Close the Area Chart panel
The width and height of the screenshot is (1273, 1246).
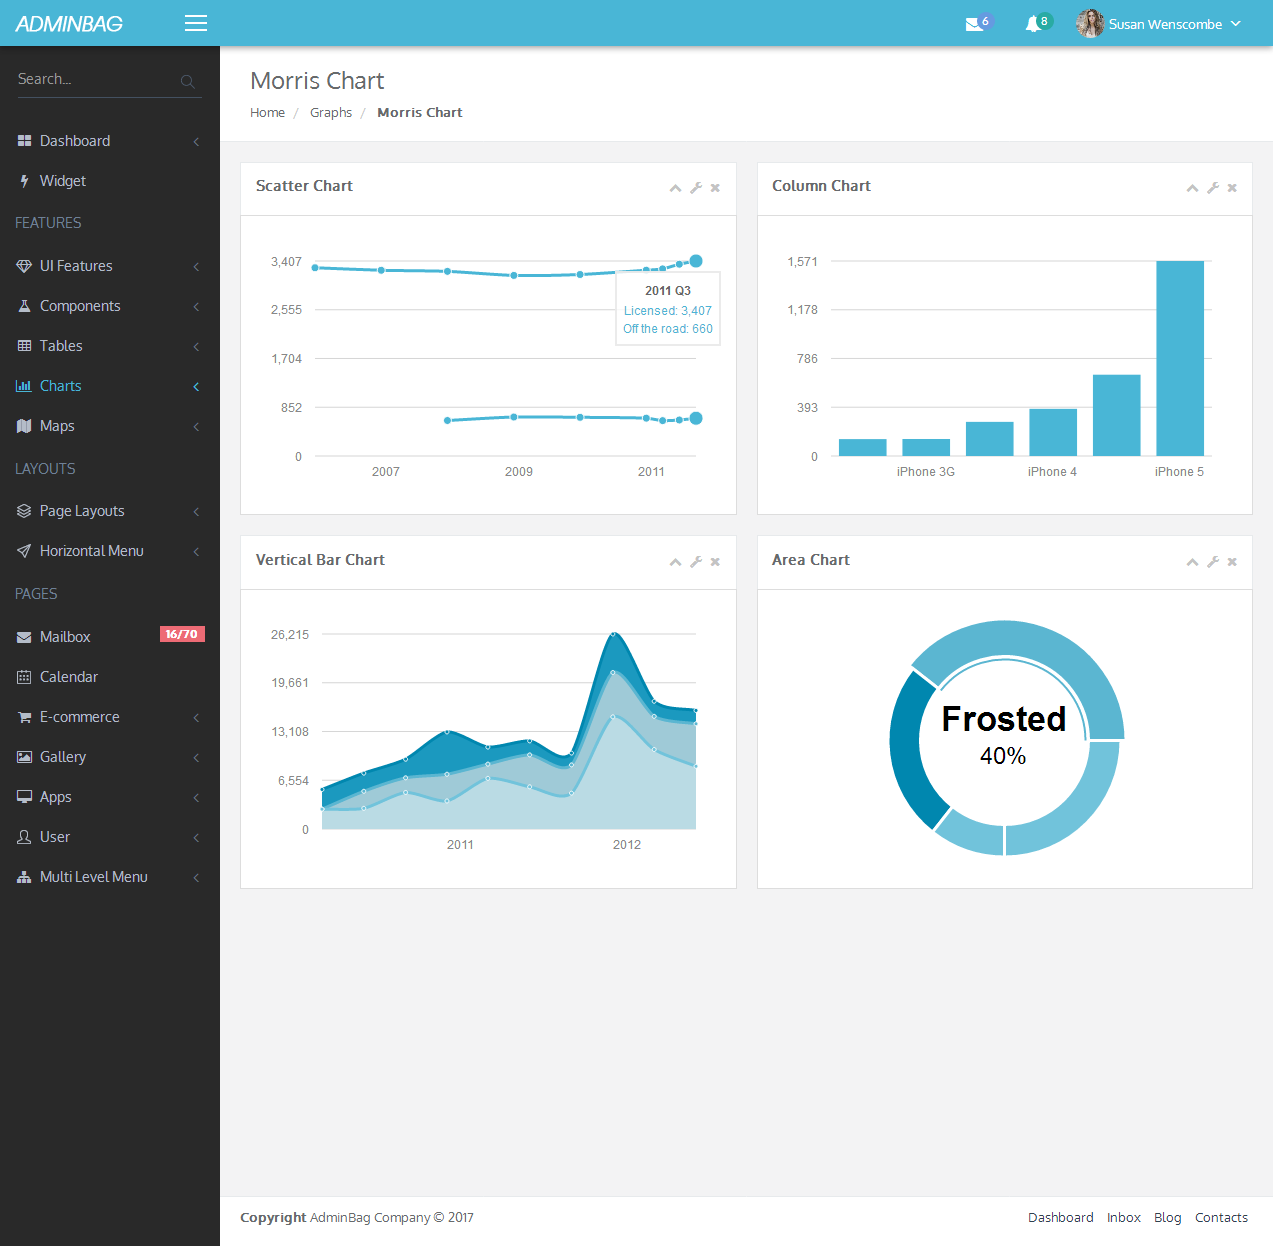coord(1232,562)
